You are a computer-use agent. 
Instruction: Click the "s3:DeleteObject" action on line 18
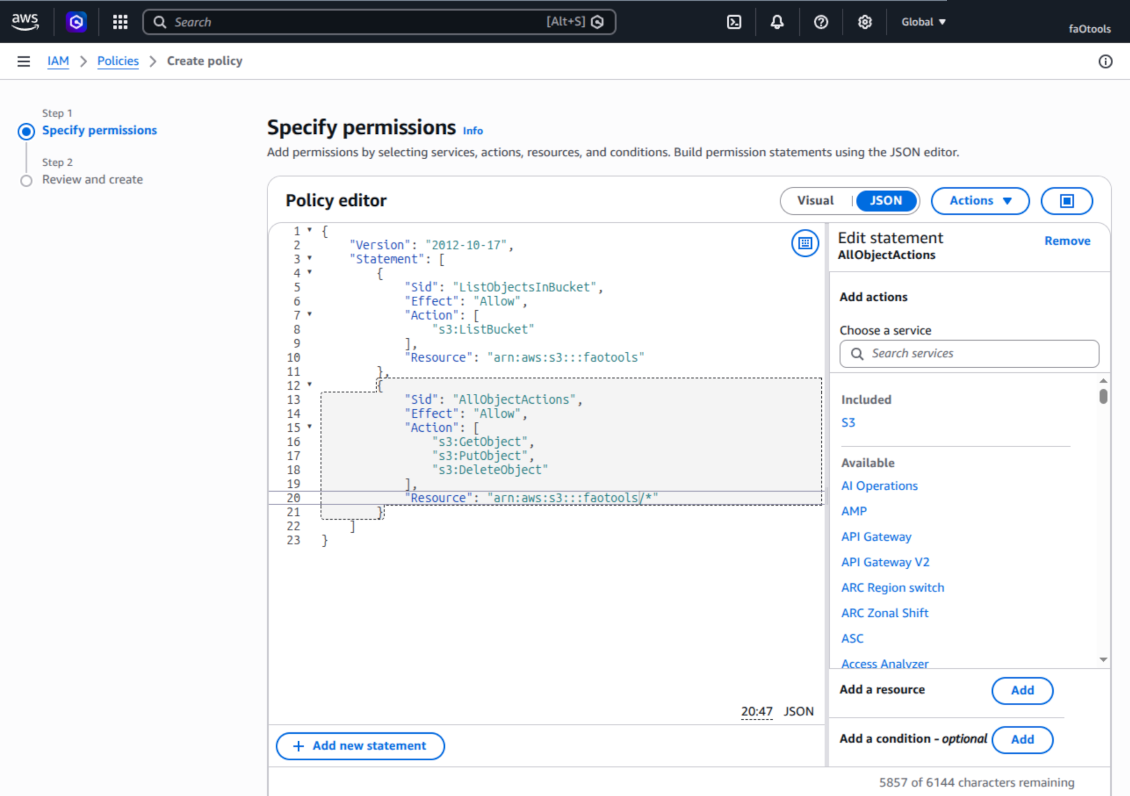point(490,470)
